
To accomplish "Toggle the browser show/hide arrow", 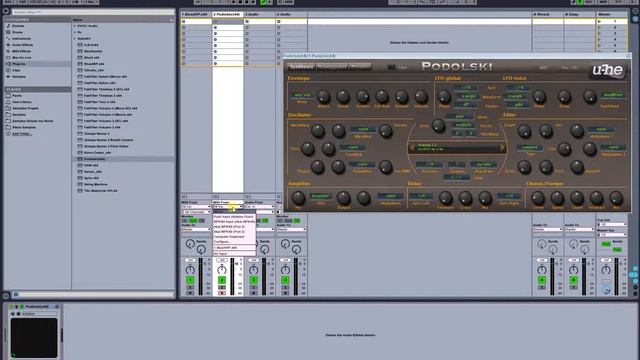I will pyautogui.click(x=6, y=11).
